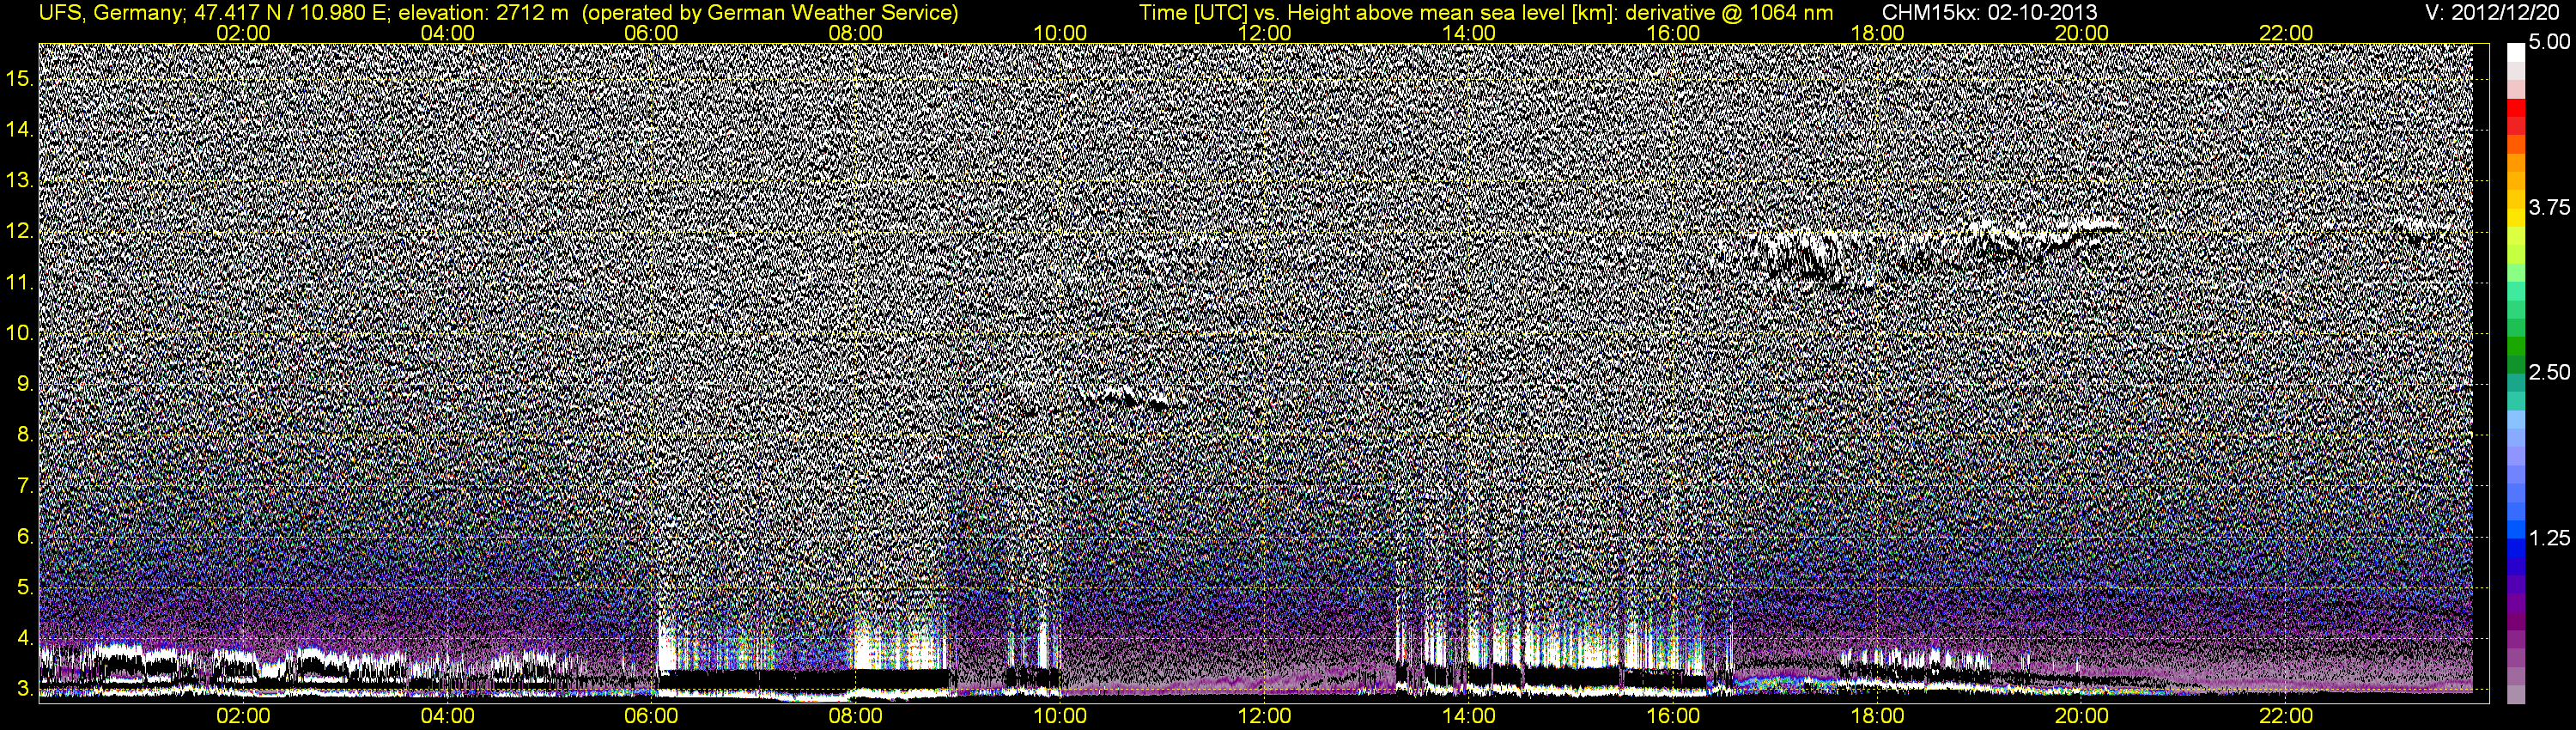Click the 13 km height axis label
The width and height of the screenshot is (2576, 730).
coord(20,181)
